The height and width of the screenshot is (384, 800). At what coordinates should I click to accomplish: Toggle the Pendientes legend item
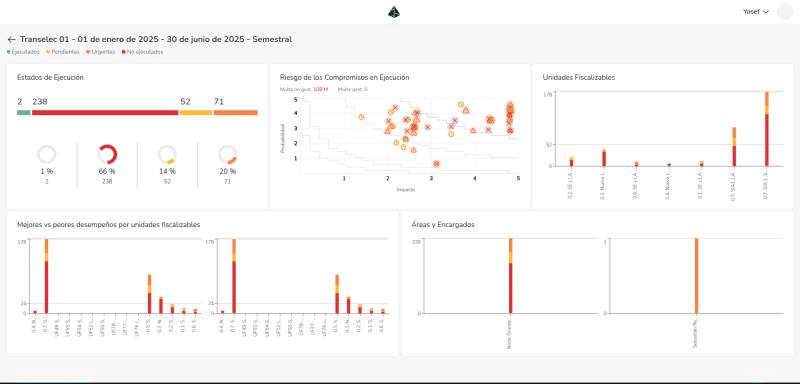pos(63,52)
